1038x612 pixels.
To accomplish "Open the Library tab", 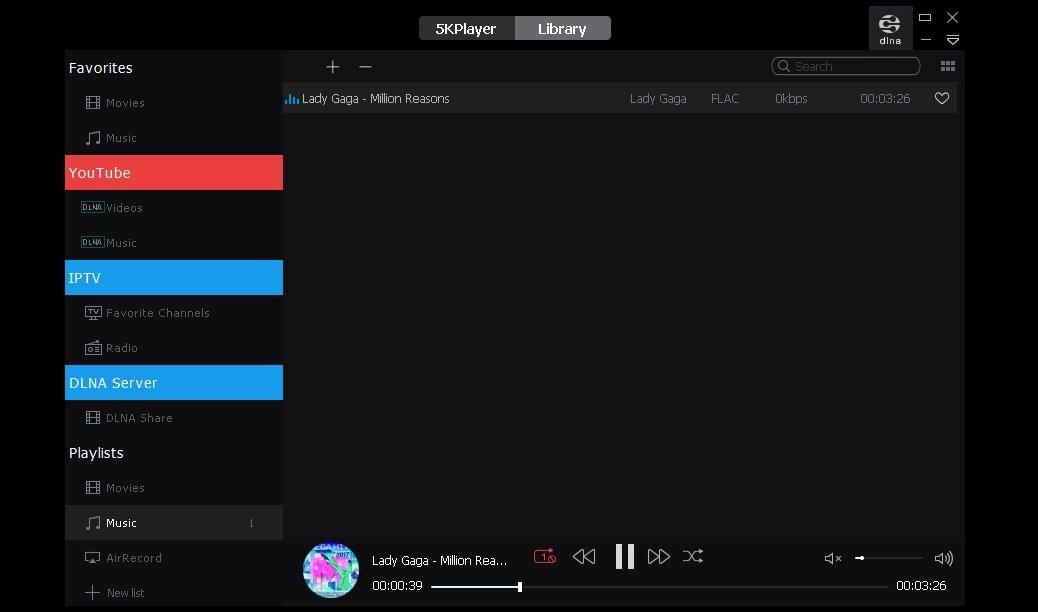I will [562, 28].
